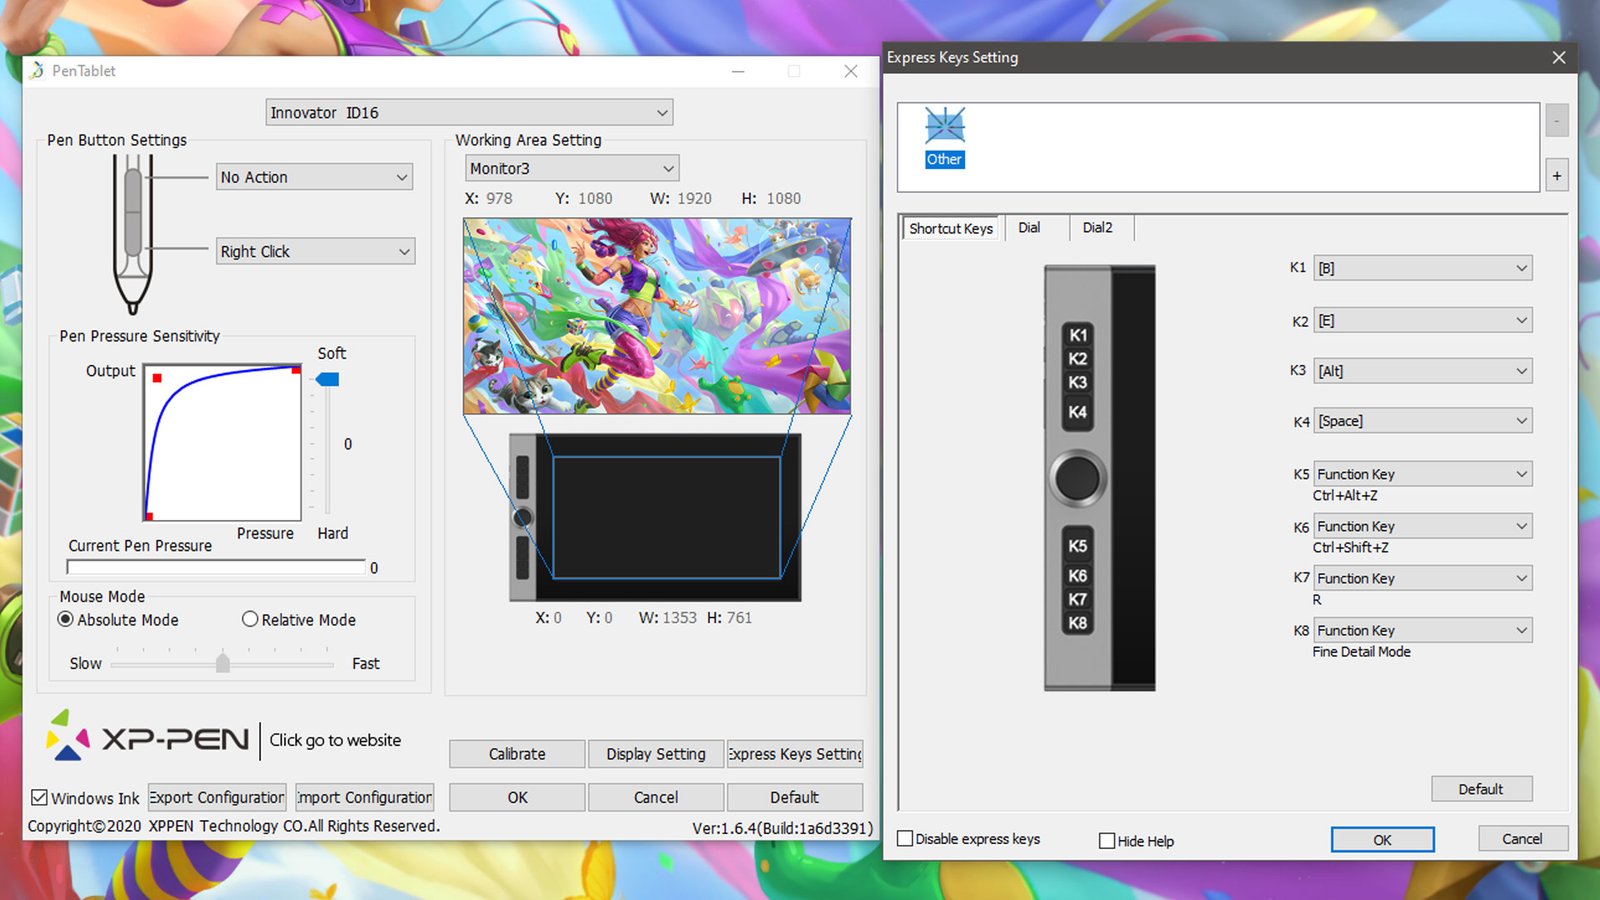This screenshot has height=900, width=1600.
Task: Open the K2 [E] dropdown
Action: (1423, 321)
